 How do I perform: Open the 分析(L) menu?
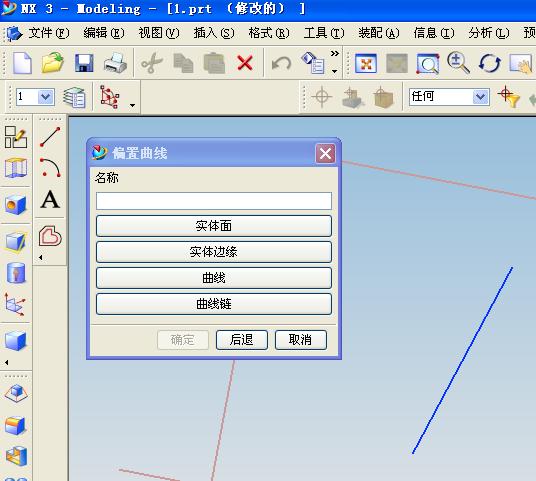[489, 33]
